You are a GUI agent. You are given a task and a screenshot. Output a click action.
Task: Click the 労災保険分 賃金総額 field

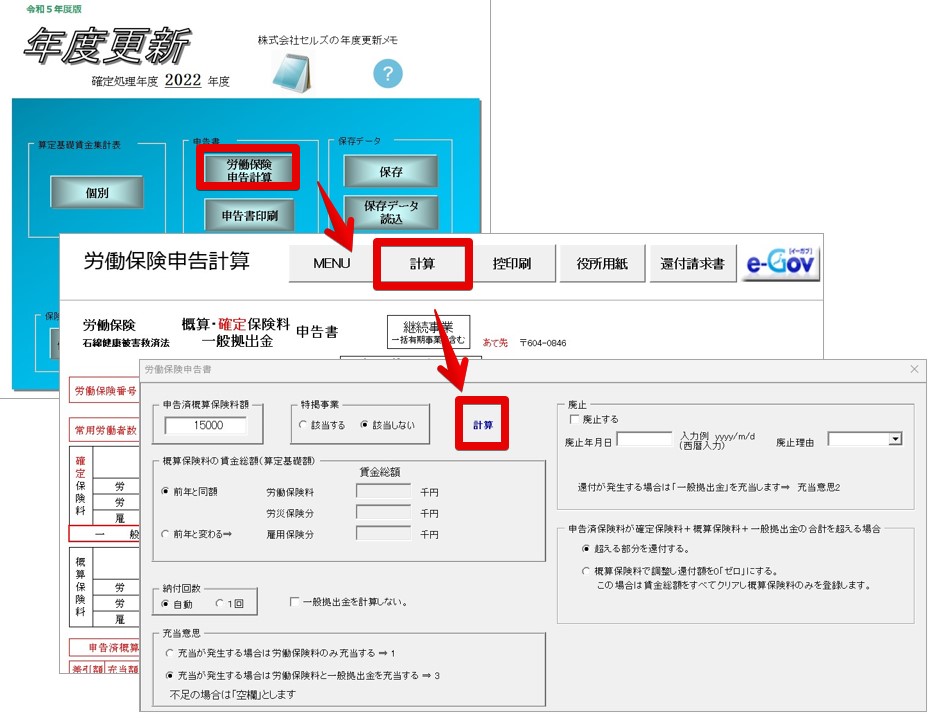[383, 512]
